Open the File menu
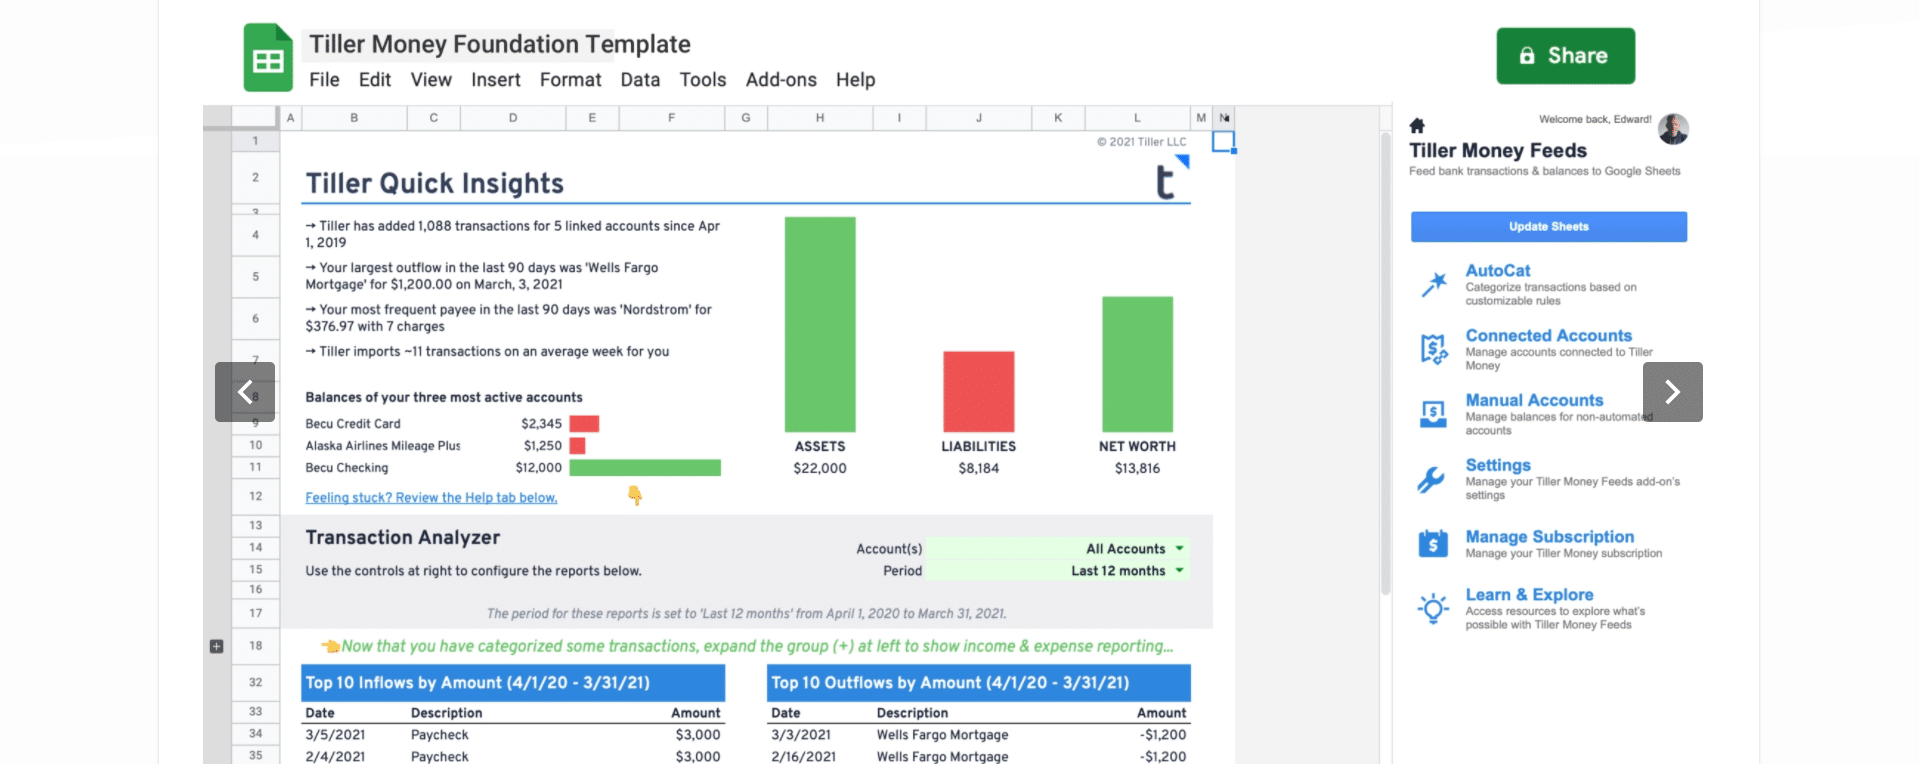This screenshot has width=1919, height=764. tap(324, 80)
